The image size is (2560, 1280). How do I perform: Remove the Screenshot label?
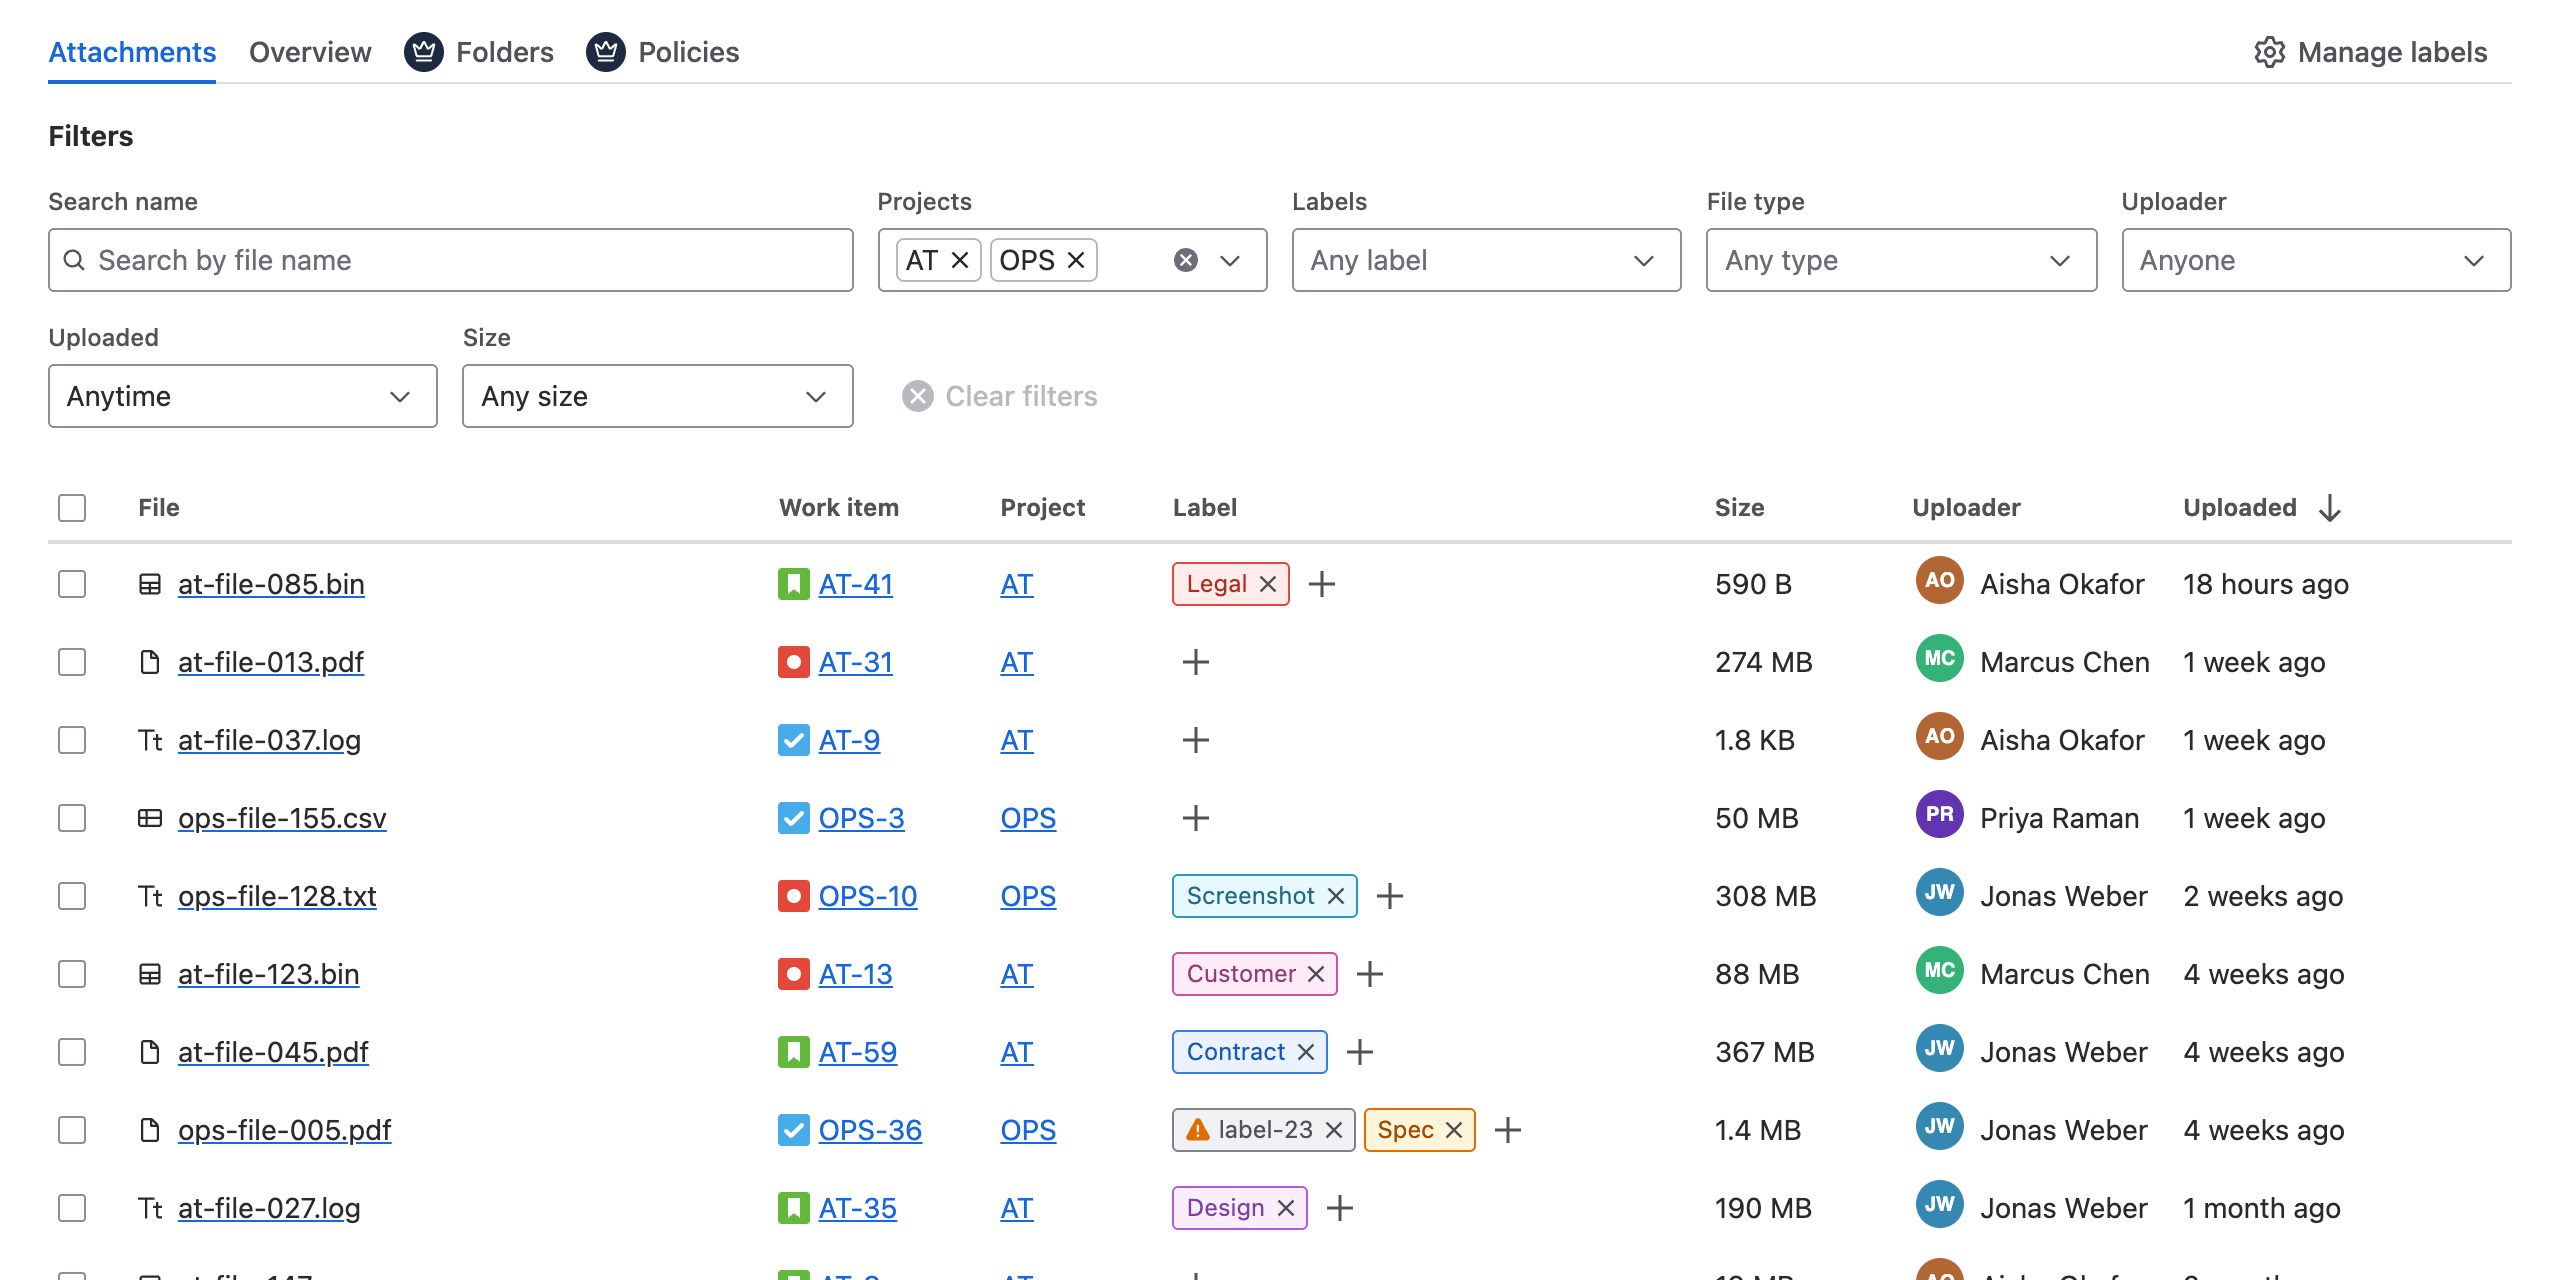1336,896
